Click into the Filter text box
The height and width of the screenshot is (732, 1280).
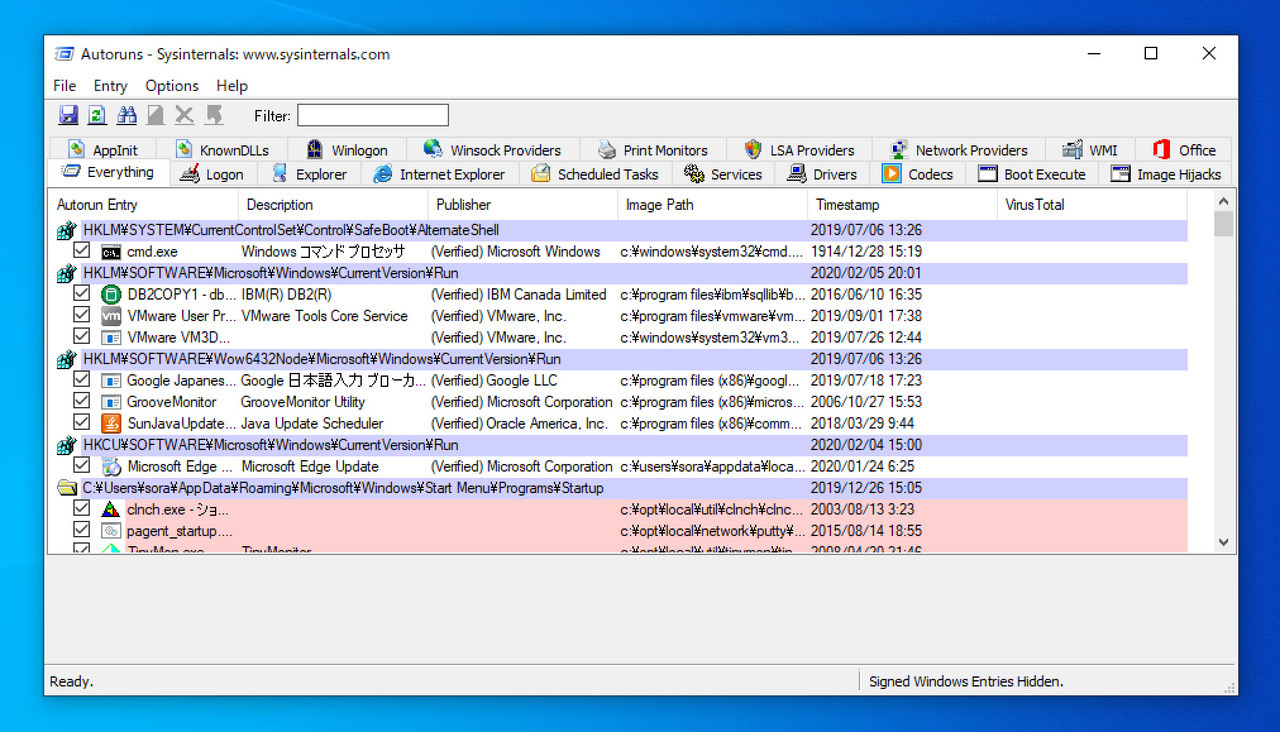pyautogui.click(x=372, y=116)
